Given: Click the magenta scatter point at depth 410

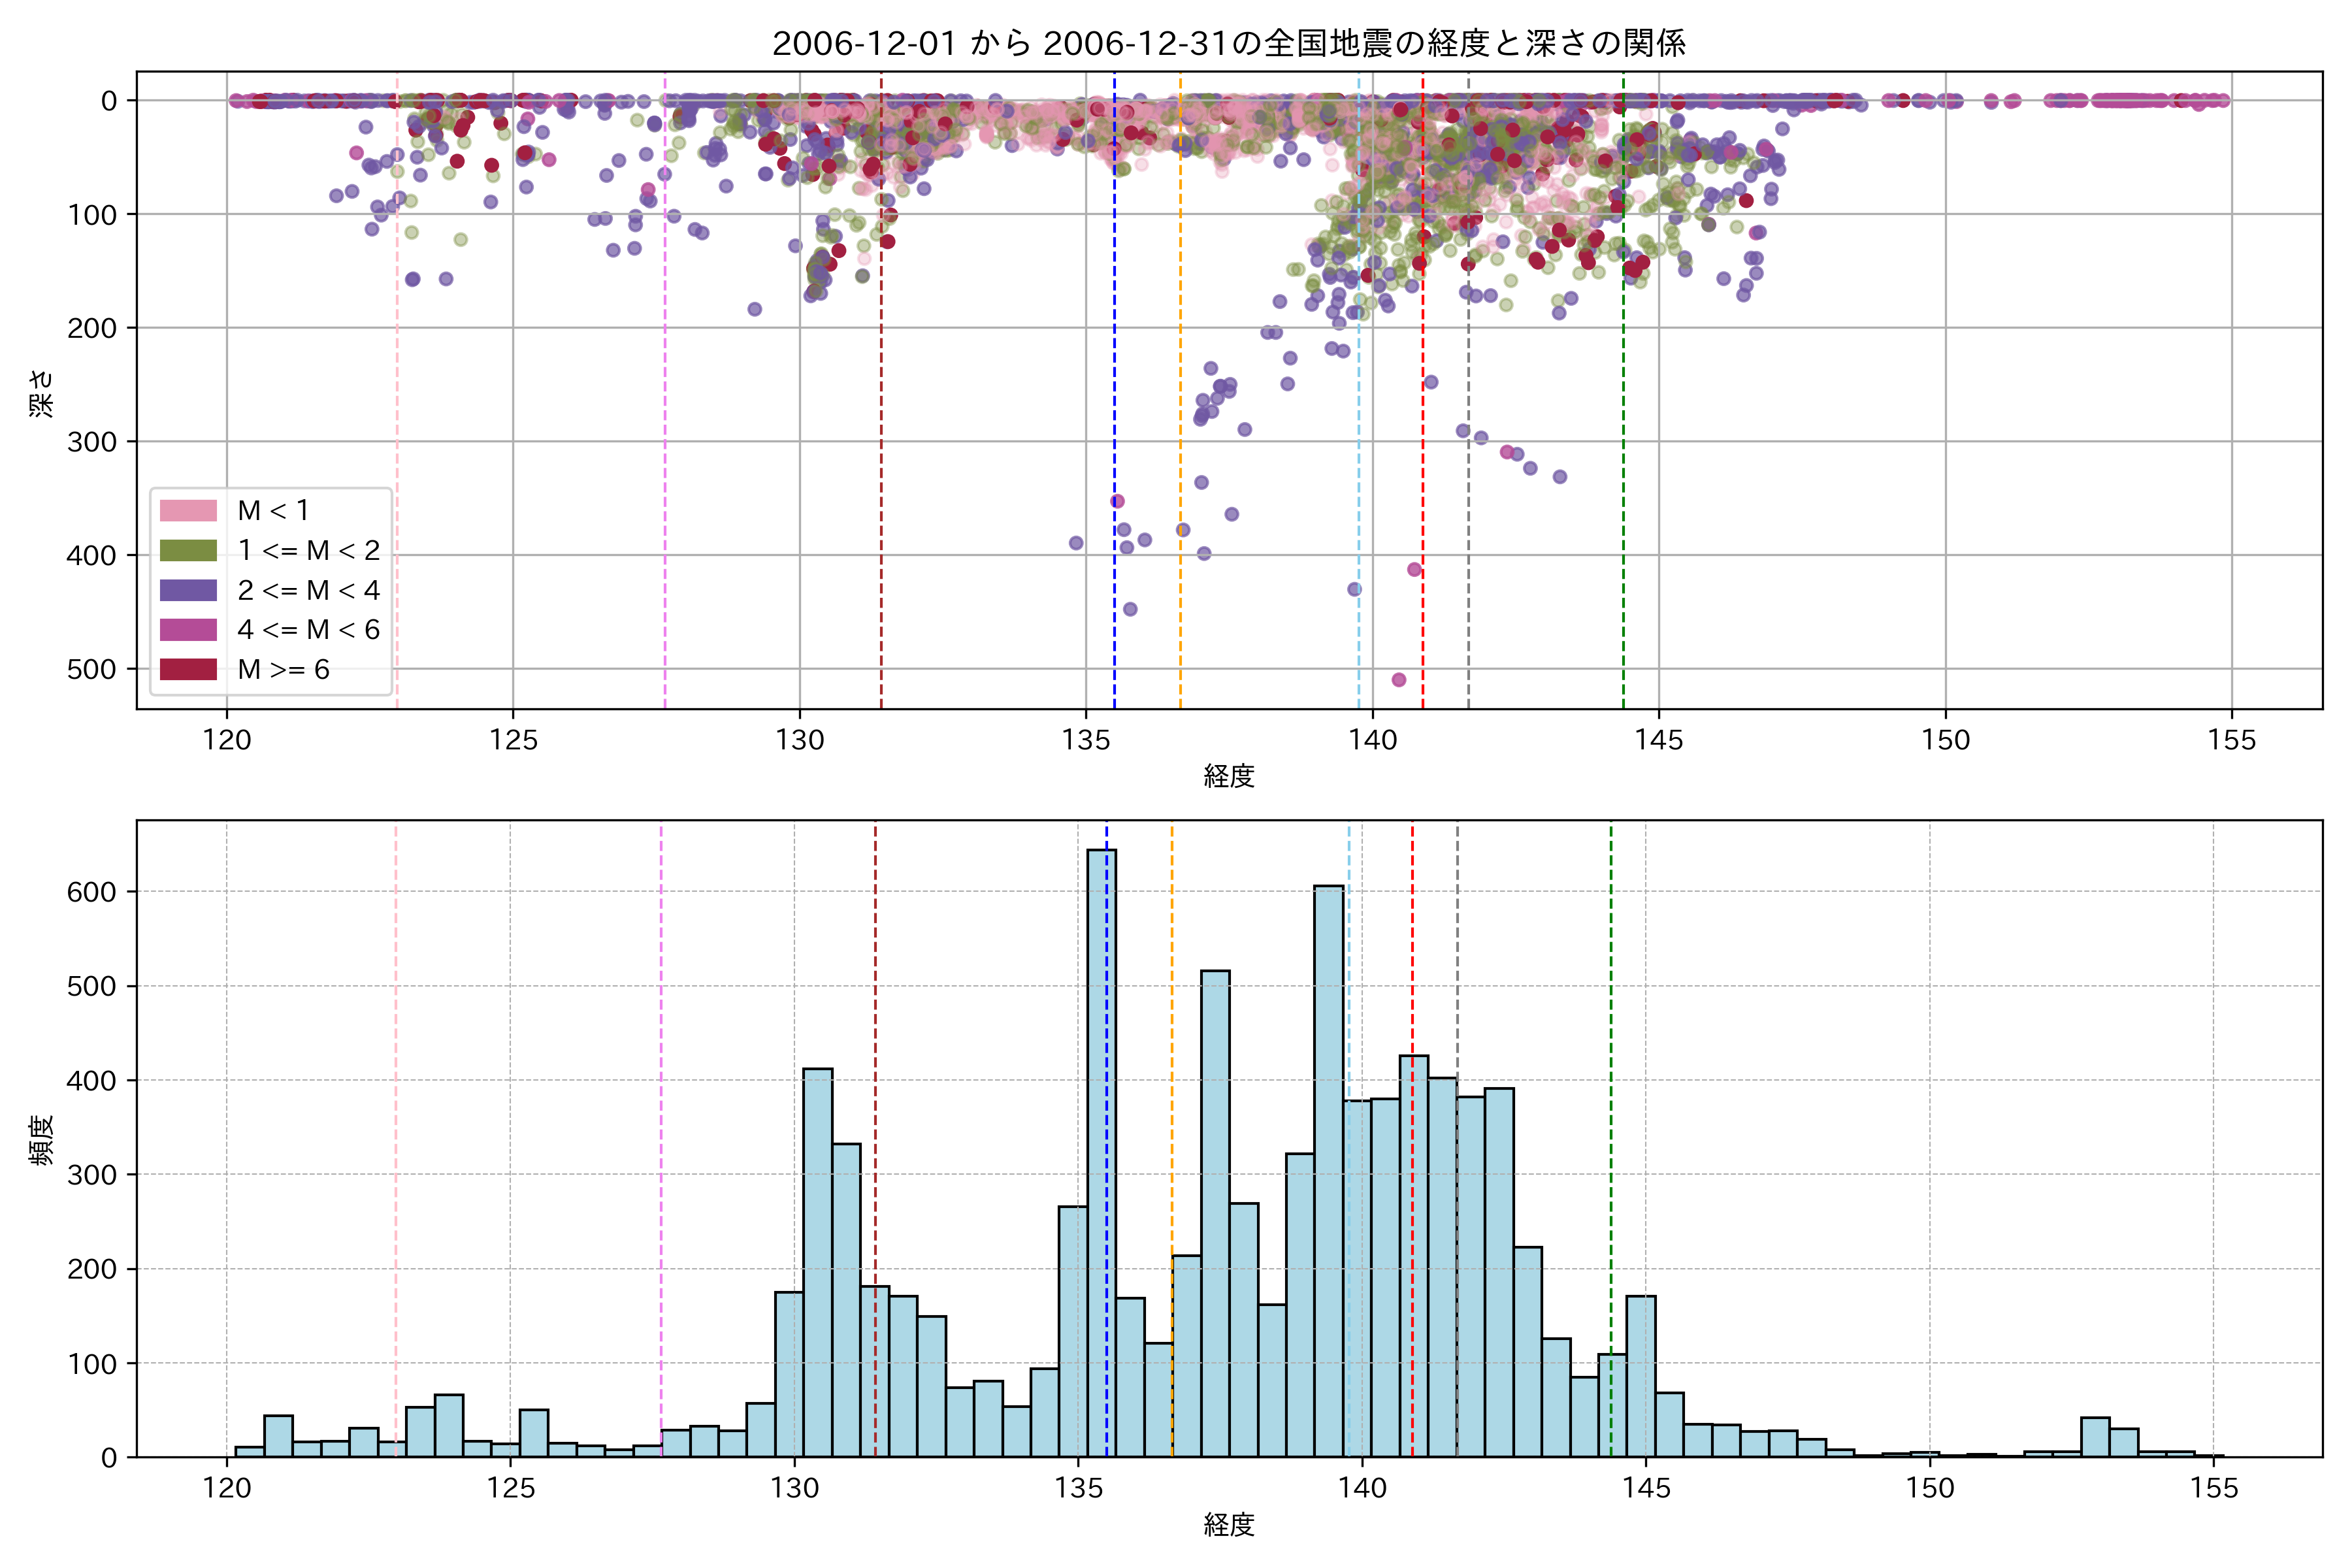Looking at the screenshot, I should coord(1414,570).
